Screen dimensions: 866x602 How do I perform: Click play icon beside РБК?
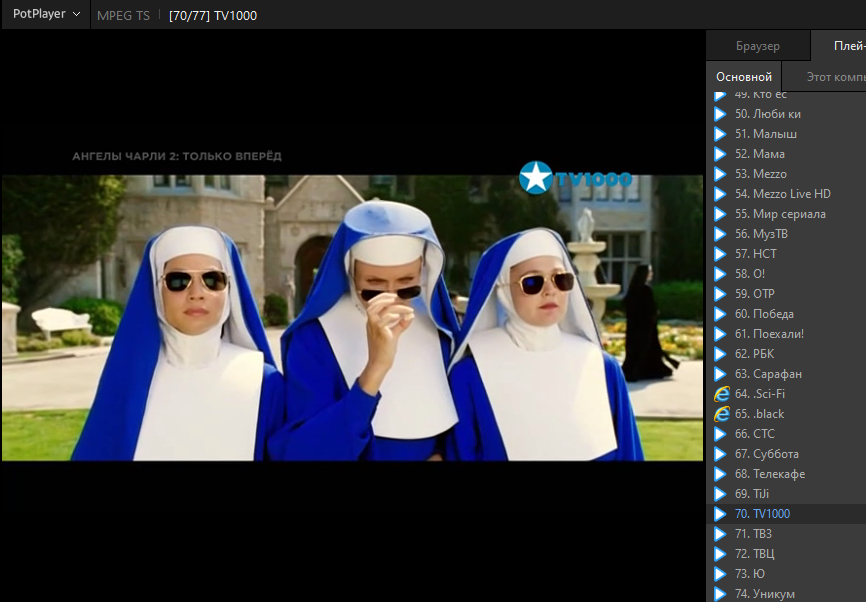point(720,354)
